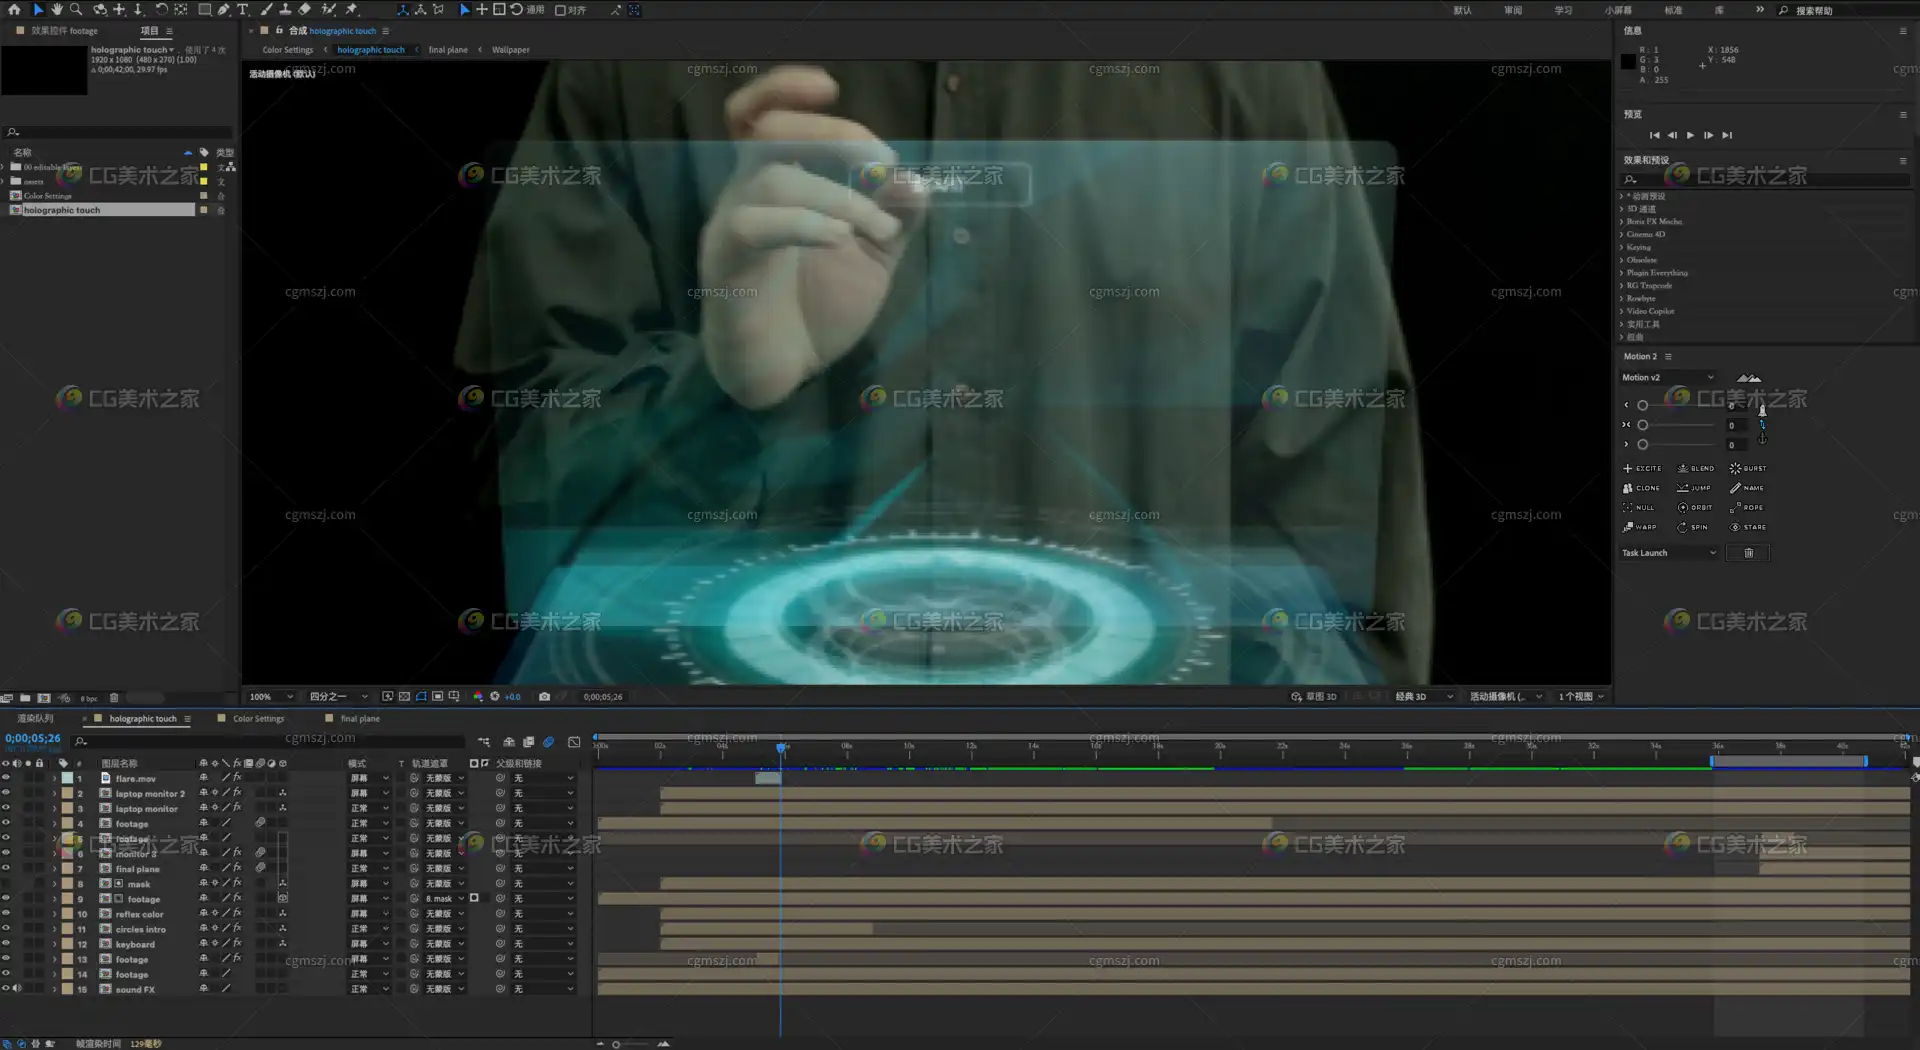Click the Motion 2 BURST button

tap(1748, 468)
